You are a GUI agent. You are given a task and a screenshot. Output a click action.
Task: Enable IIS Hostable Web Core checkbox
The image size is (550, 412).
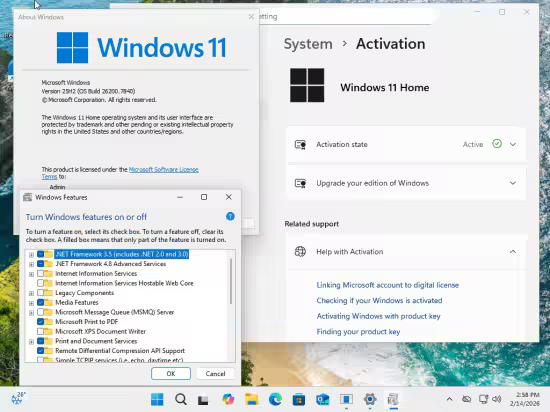tap(40, 283)
